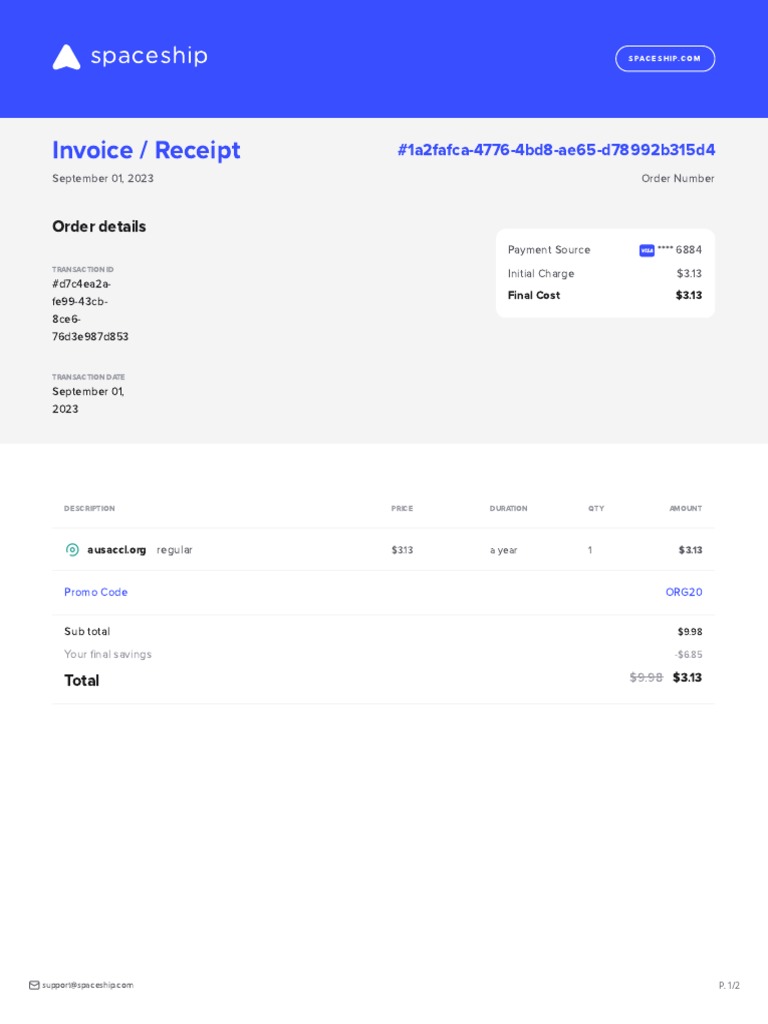Click the struck-through $9.98 total price
768x1024 pixels.
(646, 677)
